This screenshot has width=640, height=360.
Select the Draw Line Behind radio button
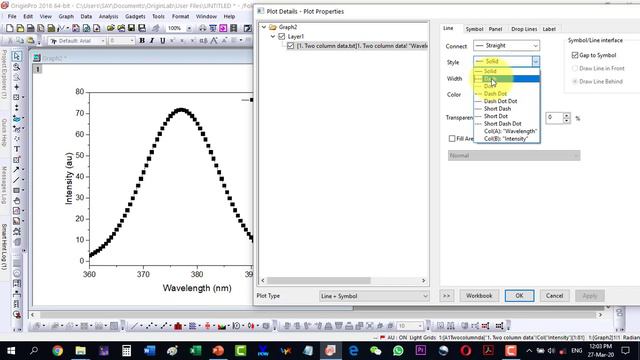(x=575, y=81)
